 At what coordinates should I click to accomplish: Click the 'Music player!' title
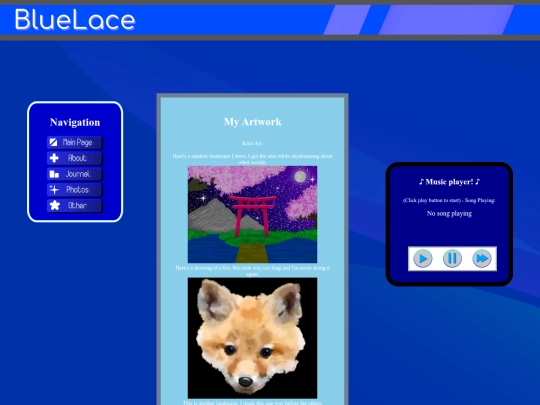(449, 182)
